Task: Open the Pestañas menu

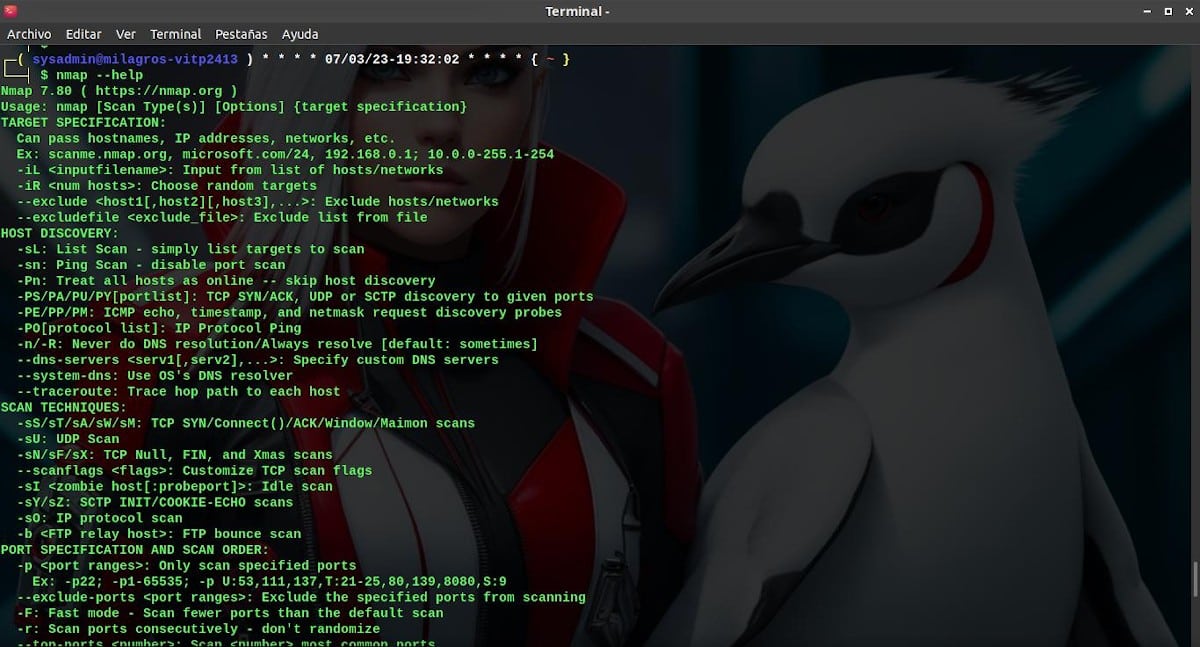Action: tap(241, 34)
